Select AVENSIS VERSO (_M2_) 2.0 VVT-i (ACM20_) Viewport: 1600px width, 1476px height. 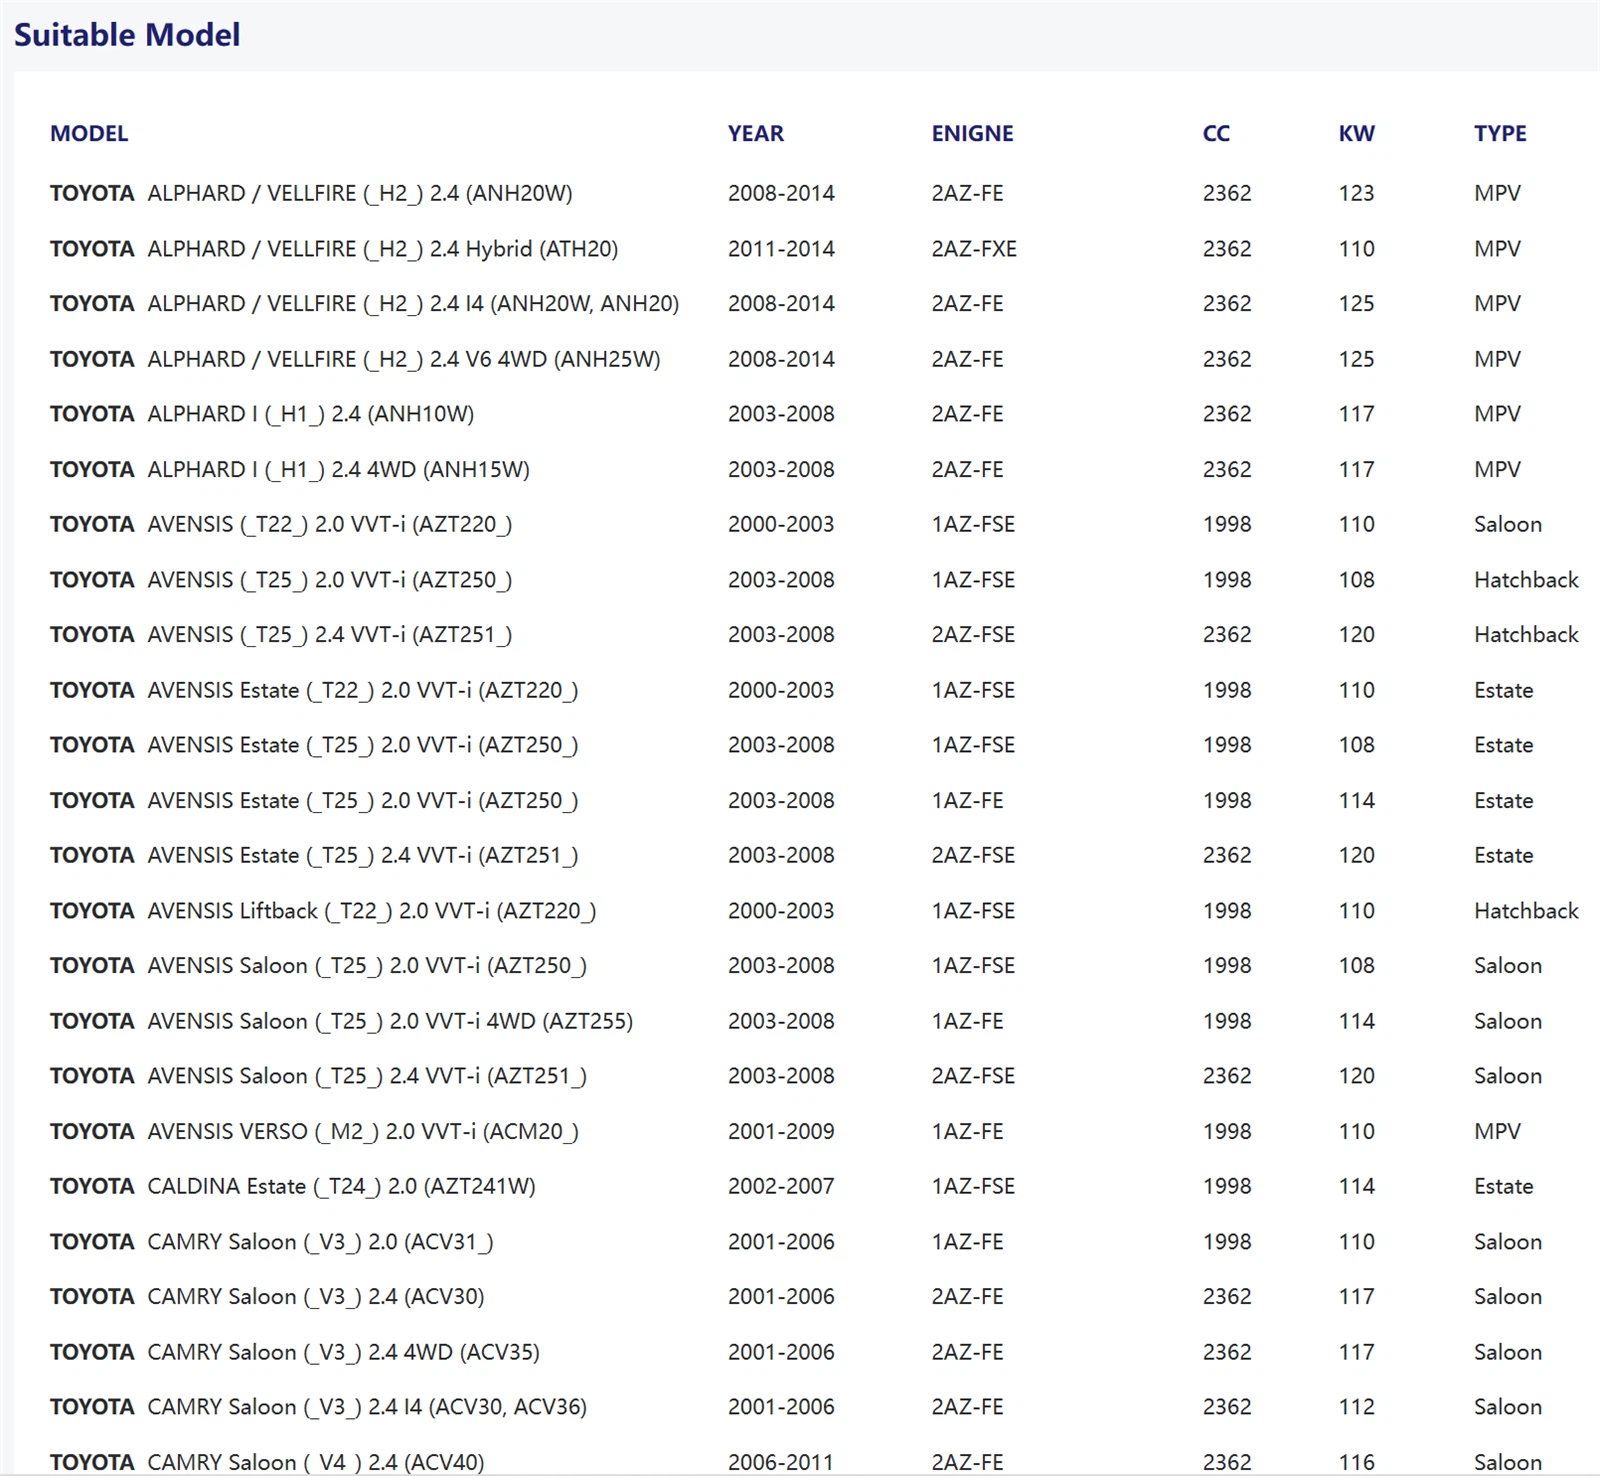[x=314, y=1132]
